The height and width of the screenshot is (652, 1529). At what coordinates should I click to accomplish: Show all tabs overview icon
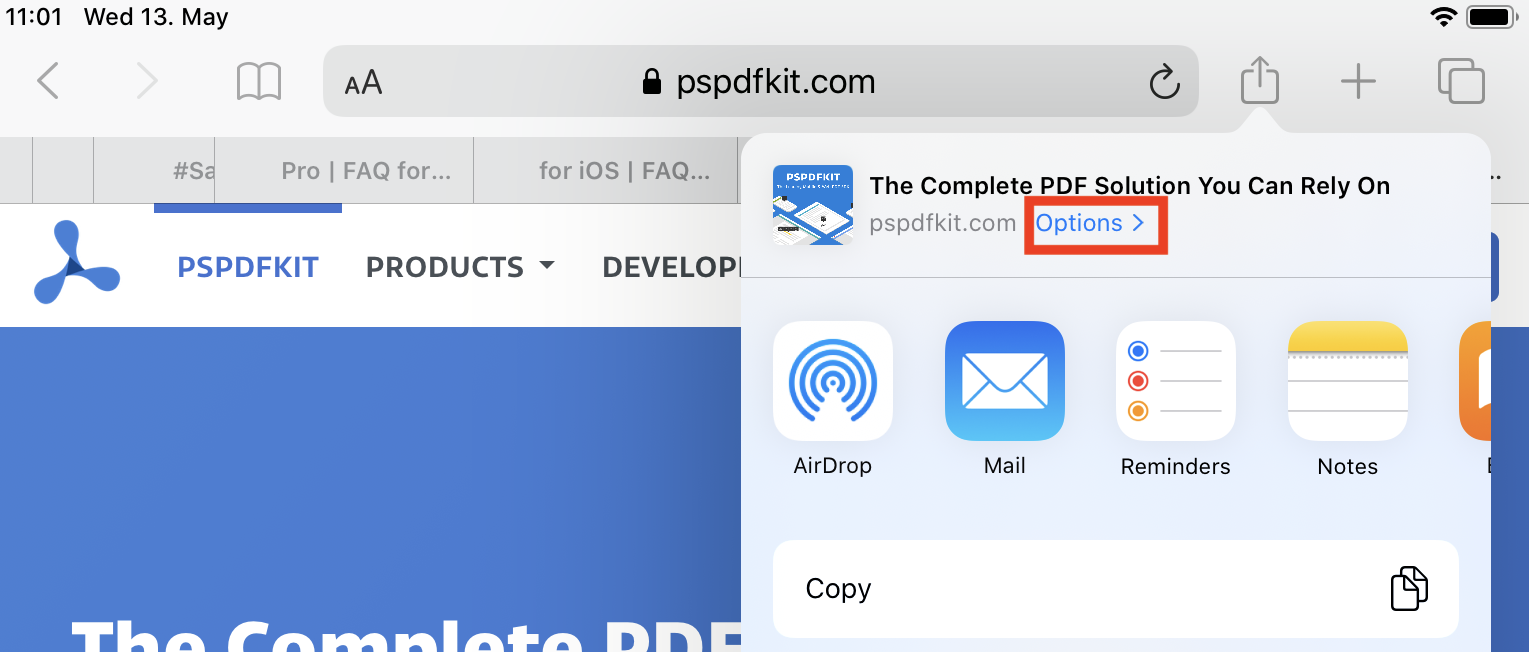[1461, 81]
